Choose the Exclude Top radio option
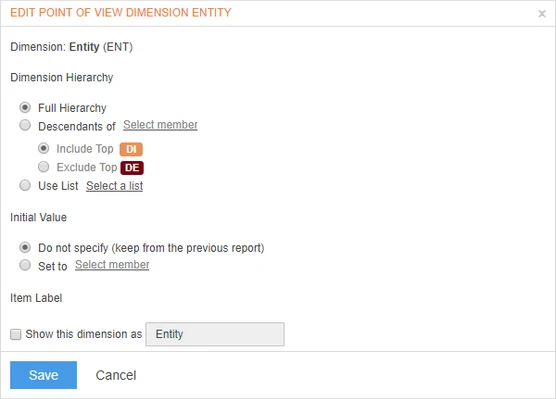Viewport: 556px width, 399px height. [x=43, y=166]
